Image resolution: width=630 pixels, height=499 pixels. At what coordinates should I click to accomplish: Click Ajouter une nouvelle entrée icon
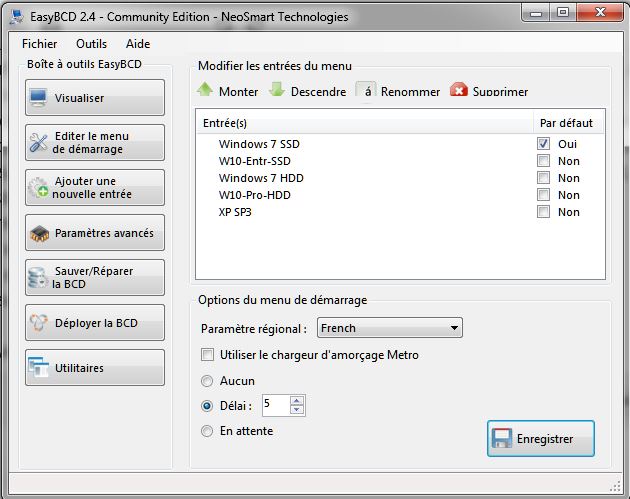[x=38, y=188]
